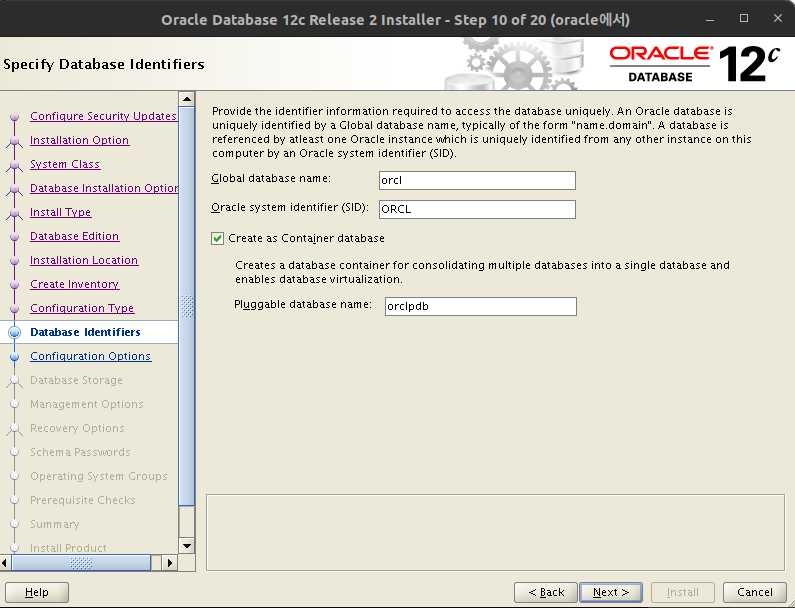Viewport: 795px width, 608px height.
Task: Click the Database Edition step bullet icon
Action: pos(15,237)
